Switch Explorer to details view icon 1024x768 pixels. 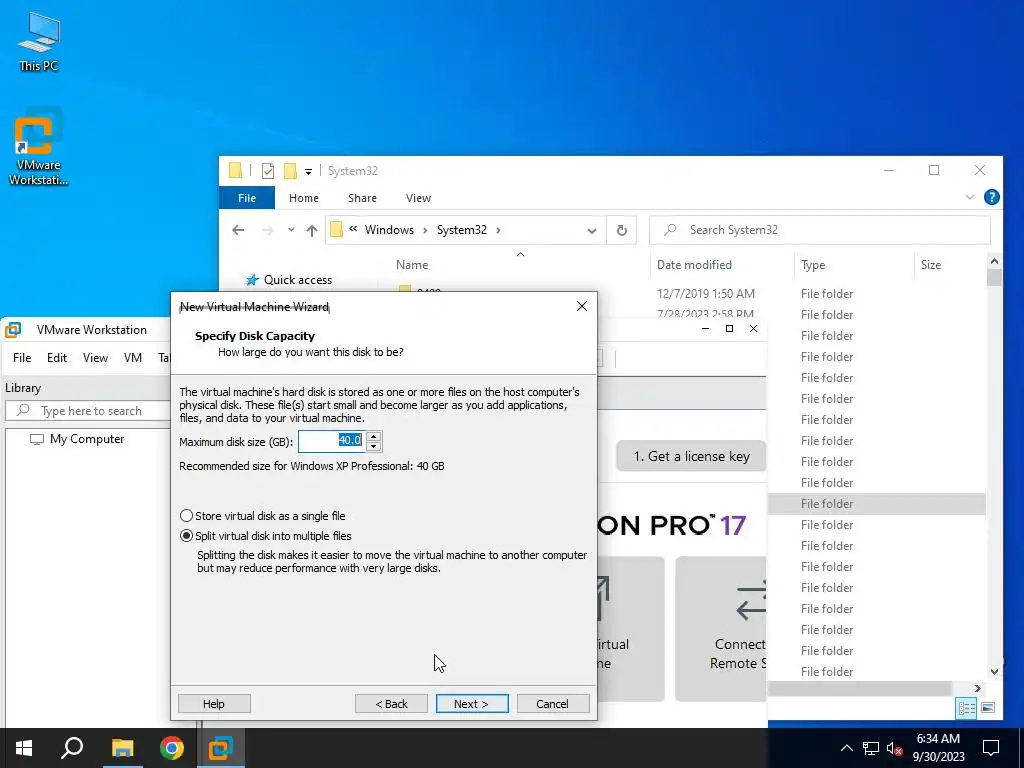[x=966, y=708]
